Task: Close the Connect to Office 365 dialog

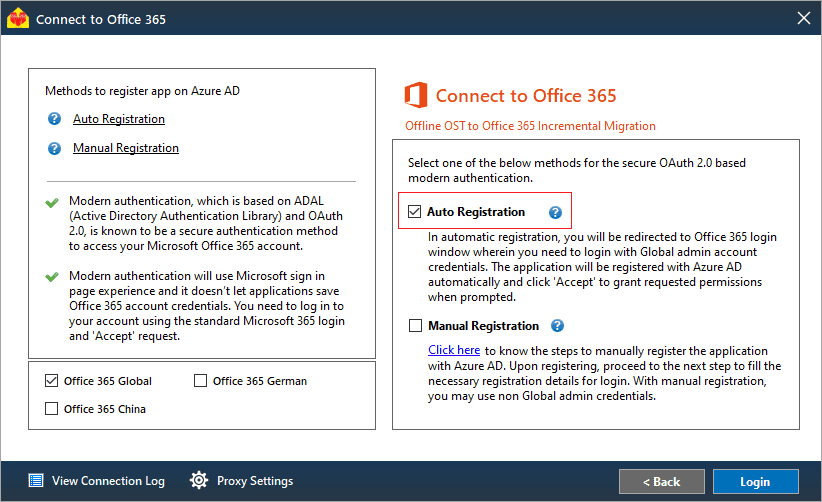Action: pos(804,18)
